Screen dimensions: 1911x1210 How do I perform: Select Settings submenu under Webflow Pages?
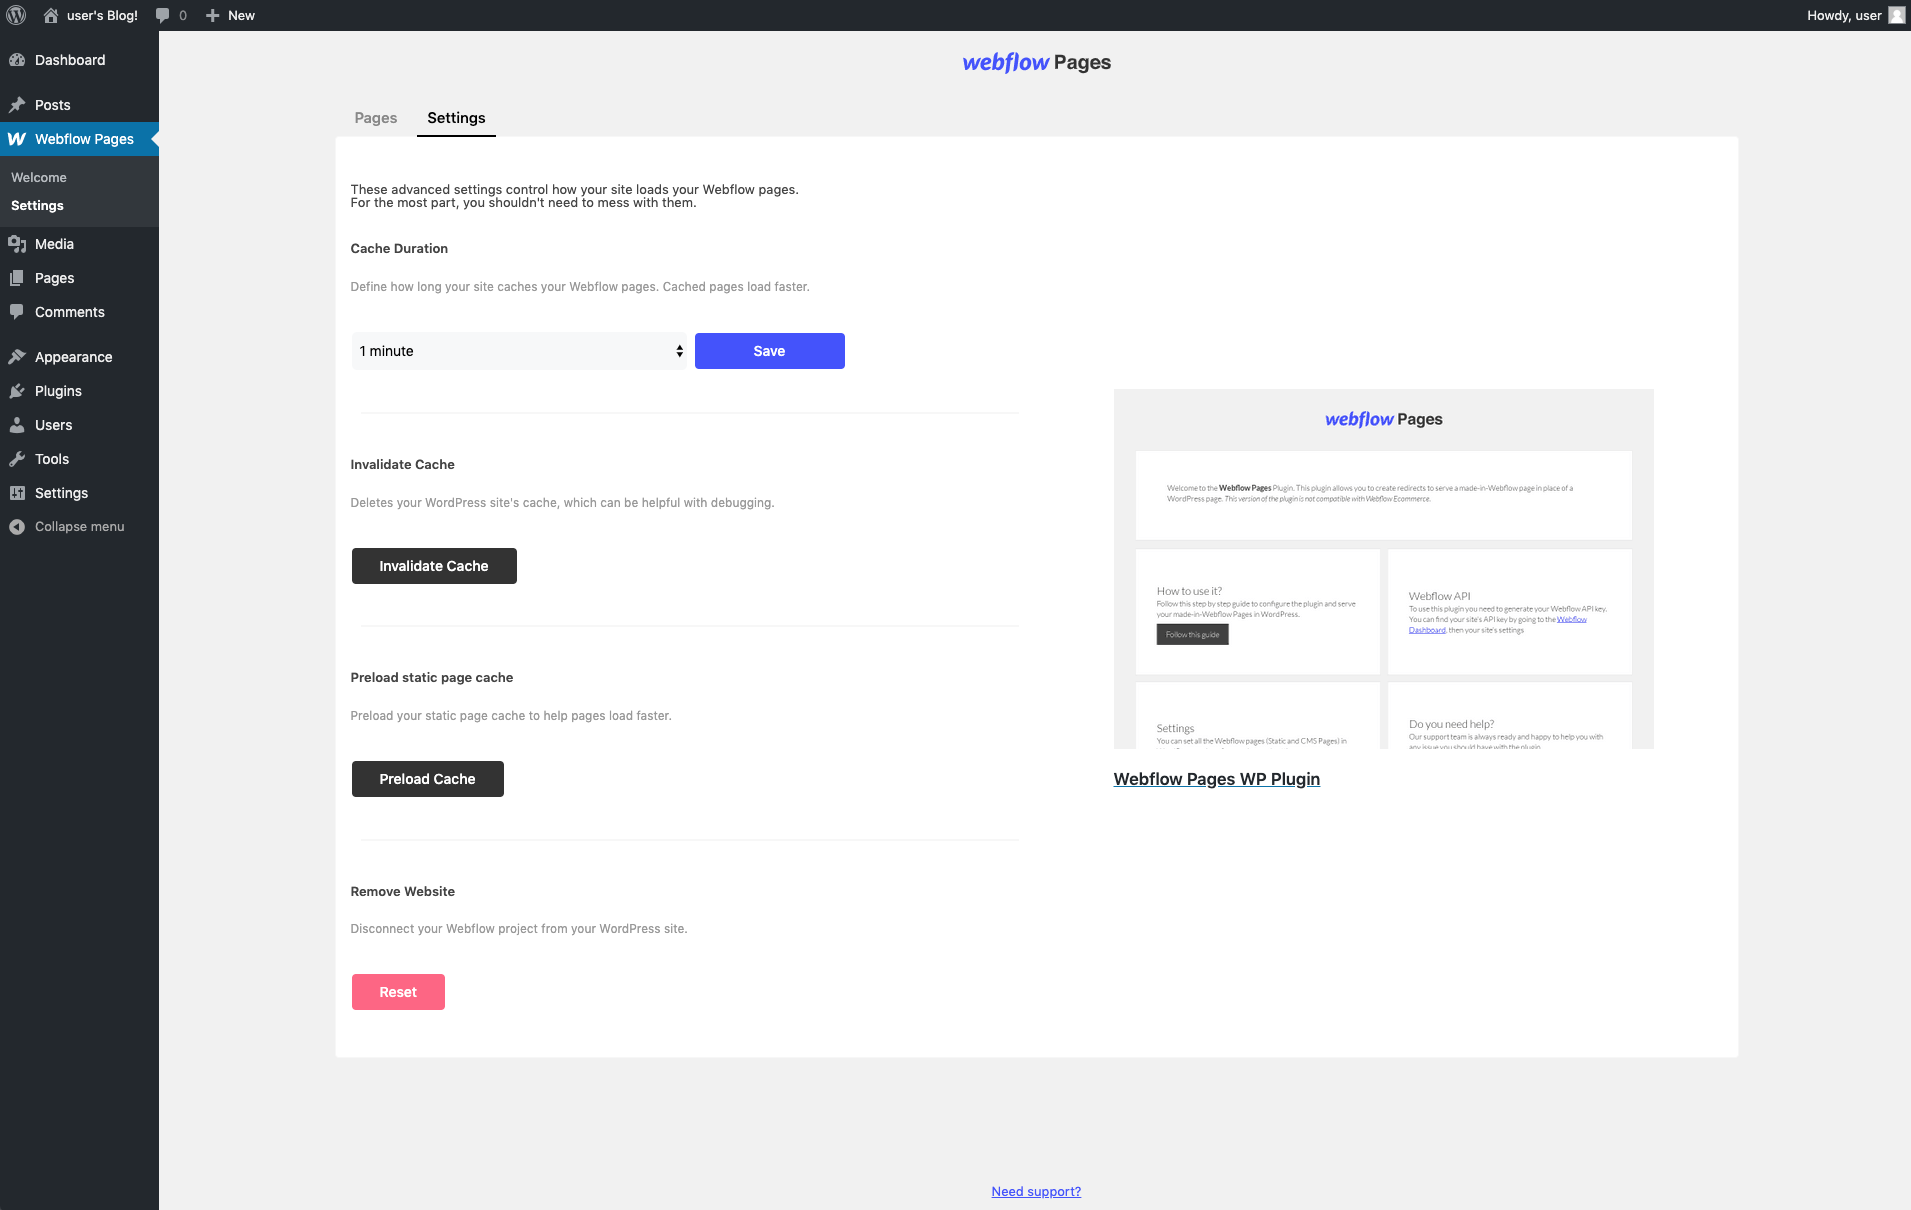(37, 205)
